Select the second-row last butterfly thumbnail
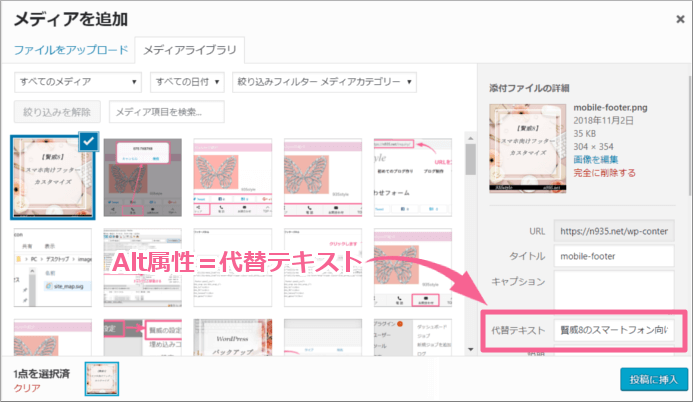The width and height of the screenshot is (693, 402). [413, 268]
